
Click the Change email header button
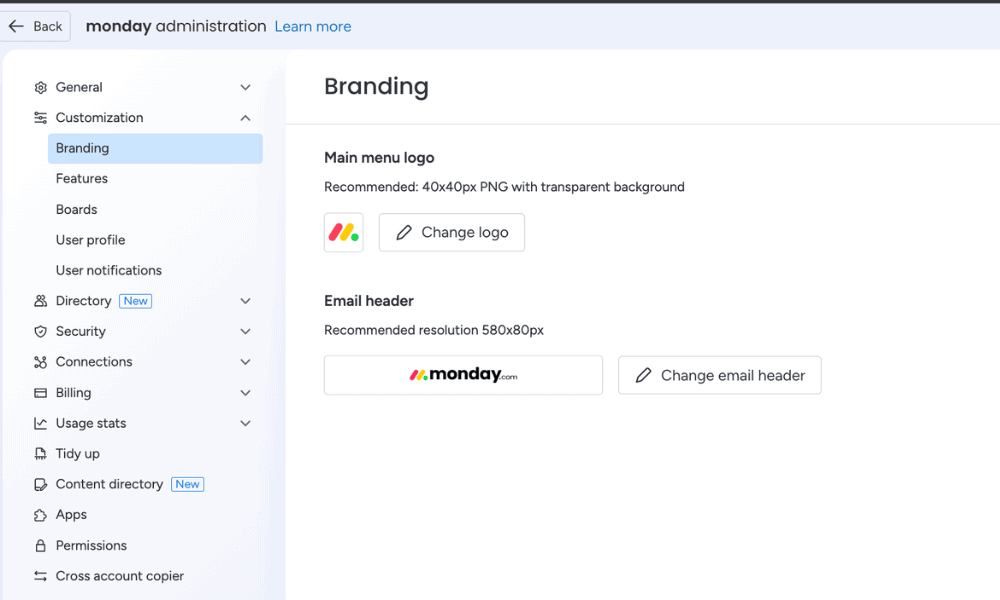click(719, 375)
